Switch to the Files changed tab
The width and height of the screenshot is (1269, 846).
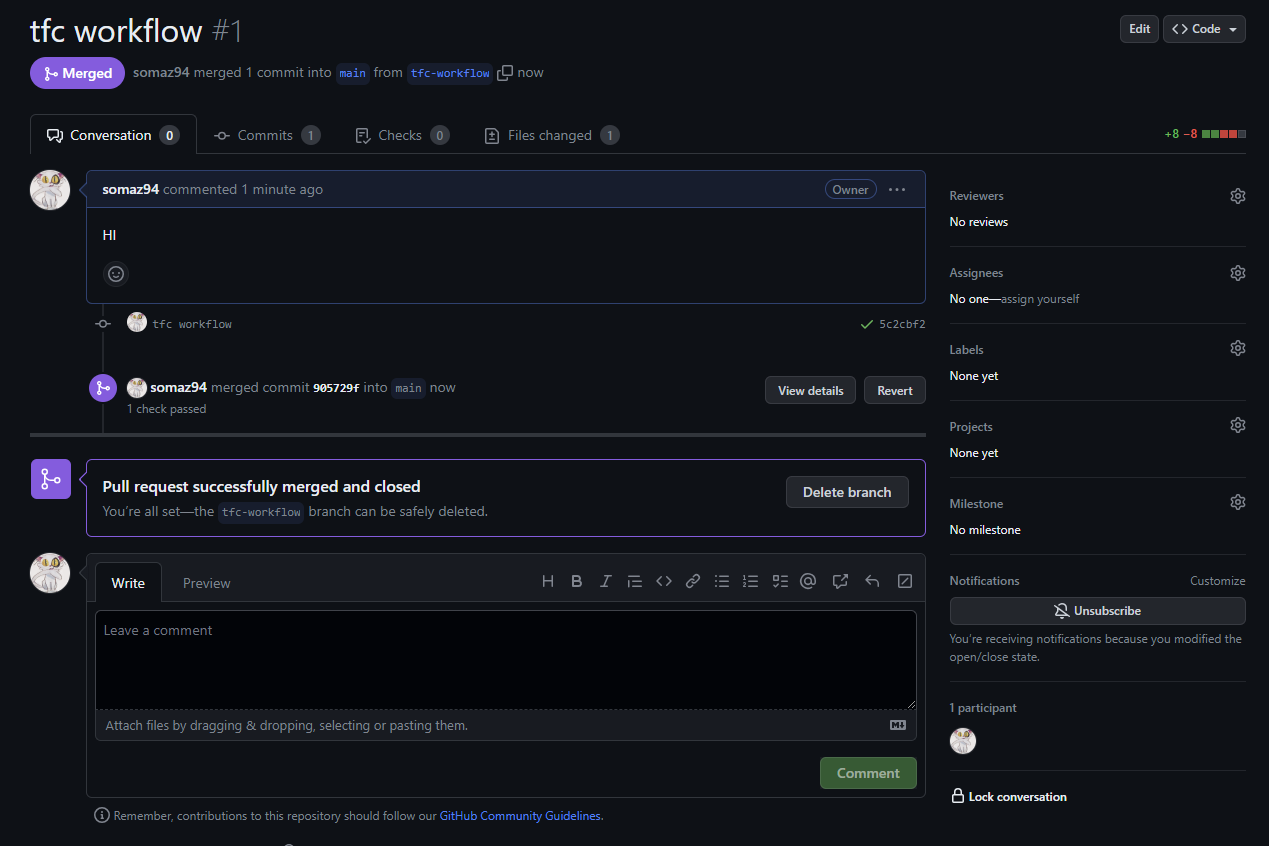551,135
